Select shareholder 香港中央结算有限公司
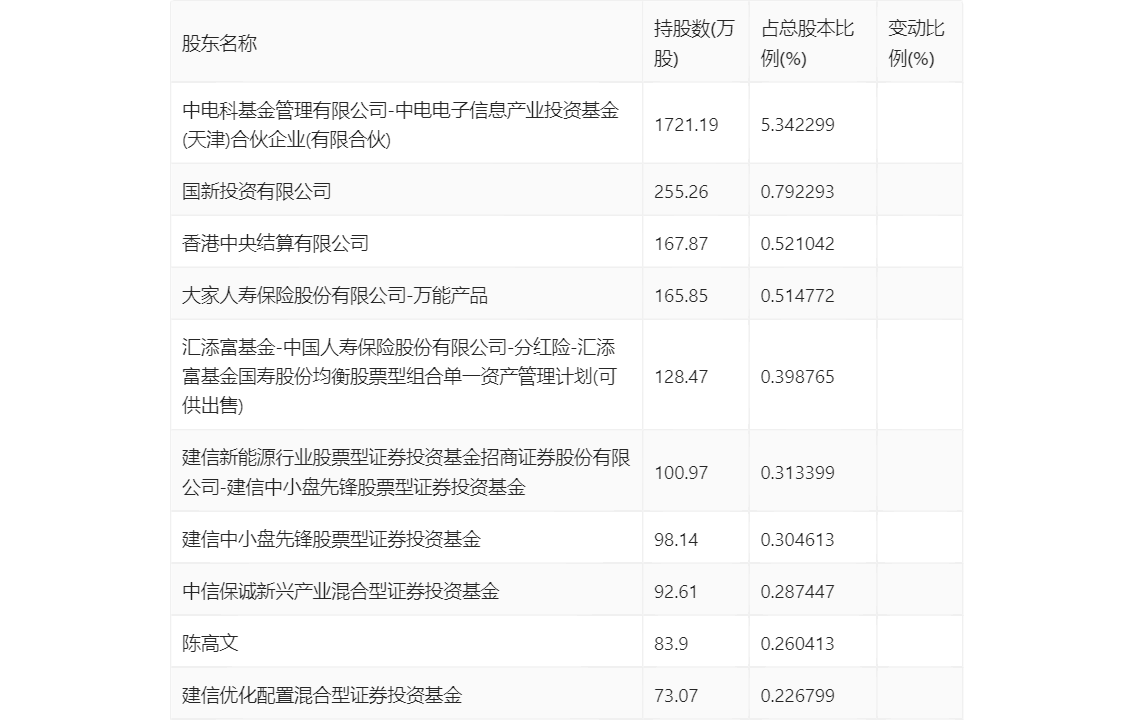The image size is (1134, 720). pos(276,244)
